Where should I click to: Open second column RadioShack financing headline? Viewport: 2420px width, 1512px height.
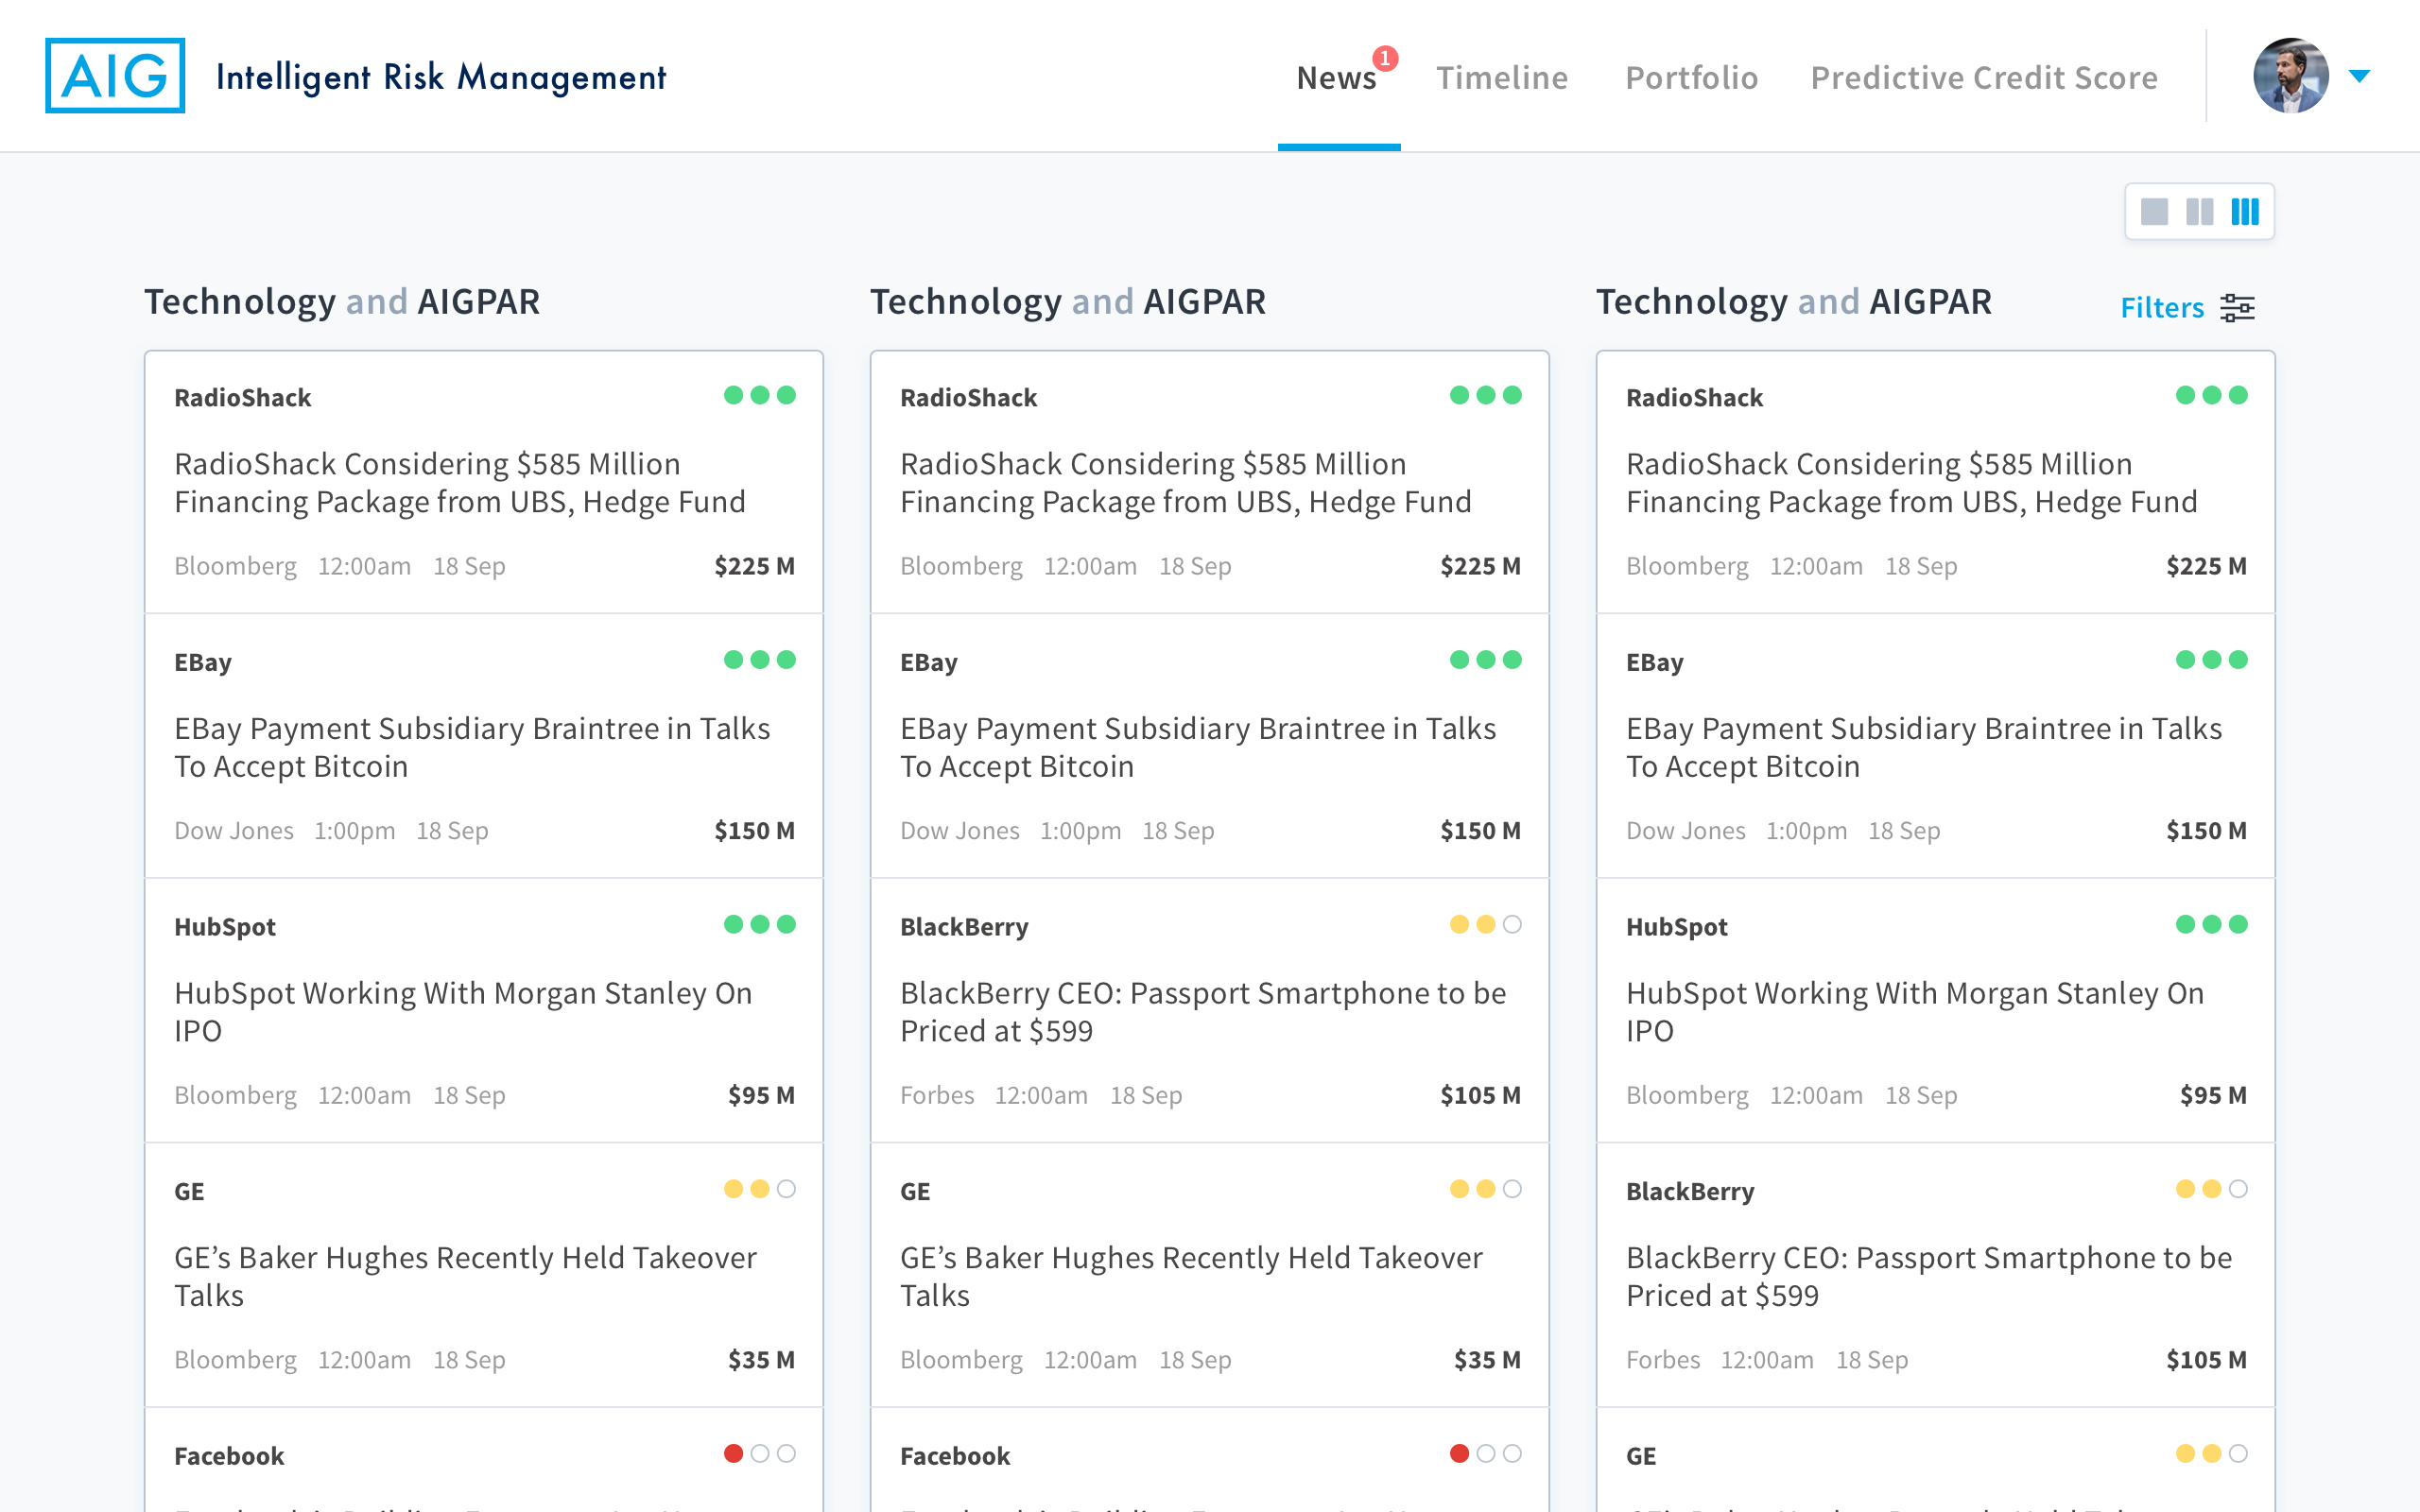1186,483
